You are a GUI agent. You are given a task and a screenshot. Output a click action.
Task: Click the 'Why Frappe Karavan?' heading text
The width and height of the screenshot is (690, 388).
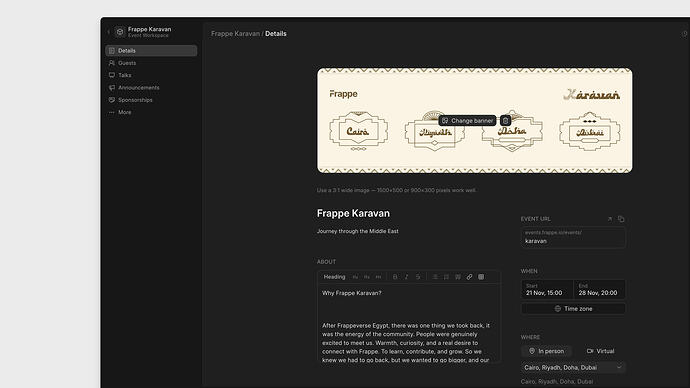352,293
